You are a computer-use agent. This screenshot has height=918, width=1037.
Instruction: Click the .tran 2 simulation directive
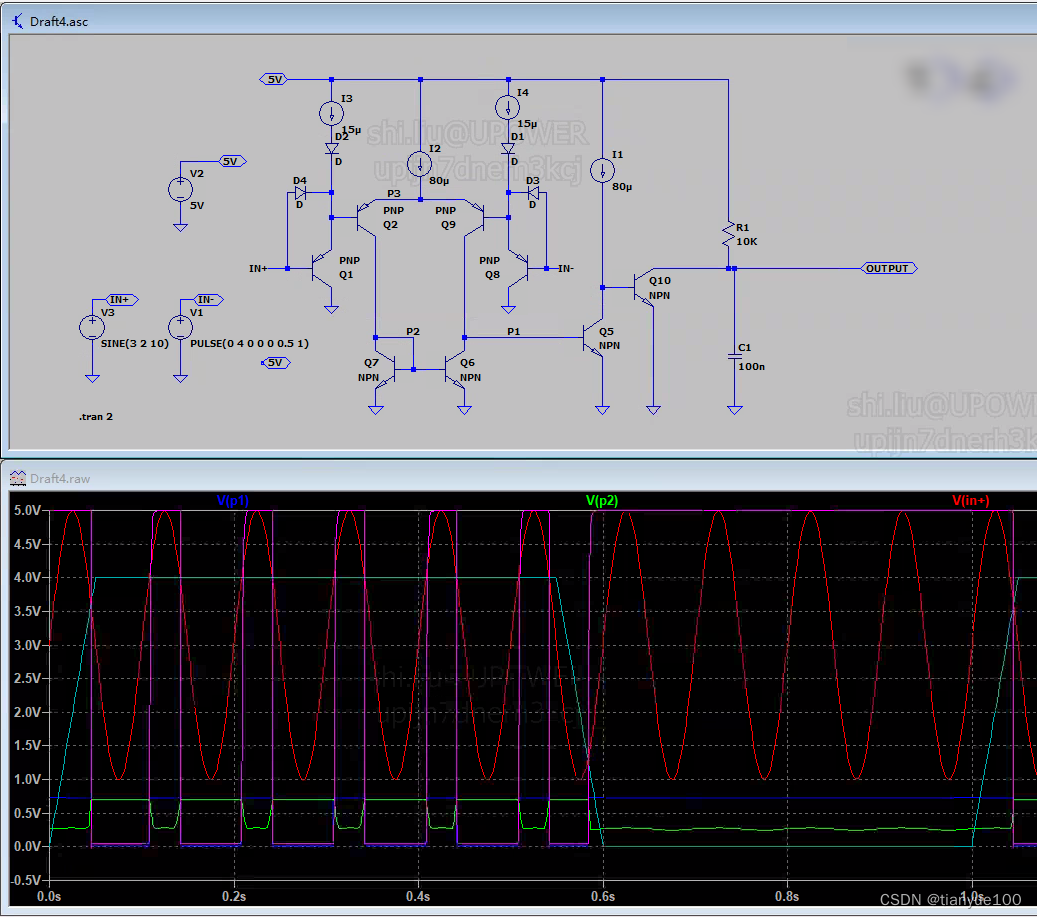pyautogui.click(x=95, y=416)
